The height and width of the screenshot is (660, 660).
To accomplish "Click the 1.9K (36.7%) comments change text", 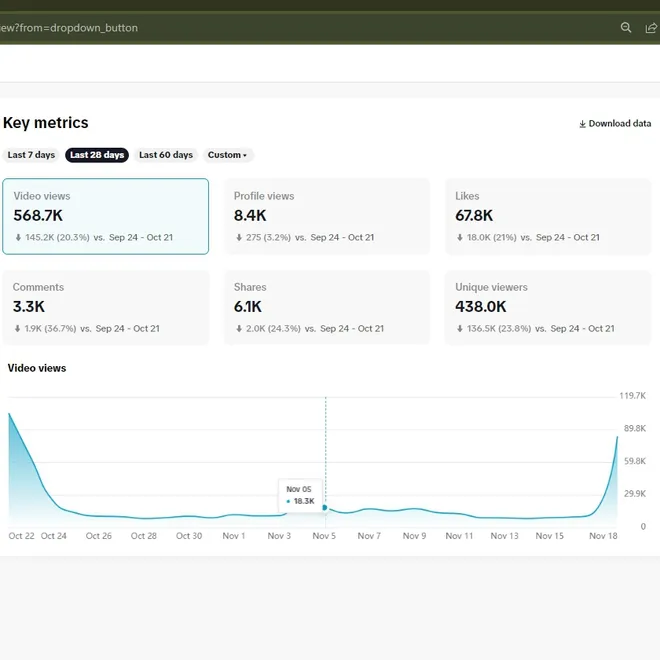I will click(x=50, y=329).
